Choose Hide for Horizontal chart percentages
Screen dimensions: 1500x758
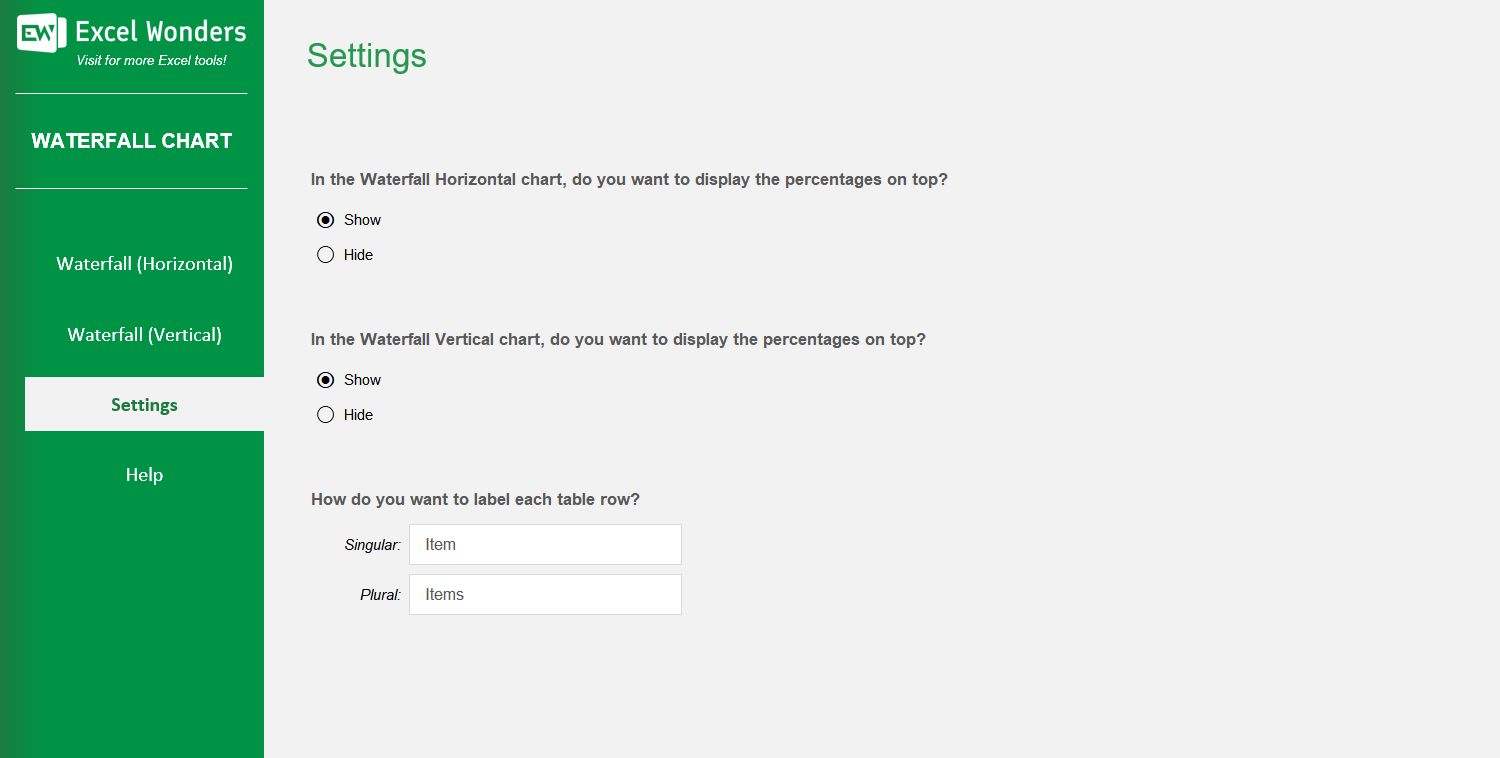point(325,255)
